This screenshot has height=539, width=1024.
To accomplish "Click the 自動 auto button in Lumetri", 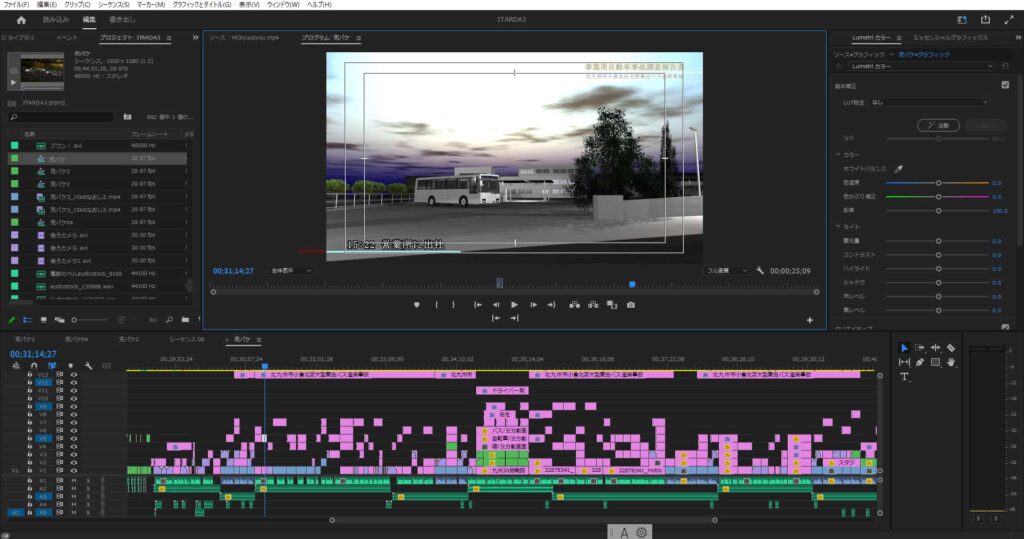I will (x=938, y=125).
